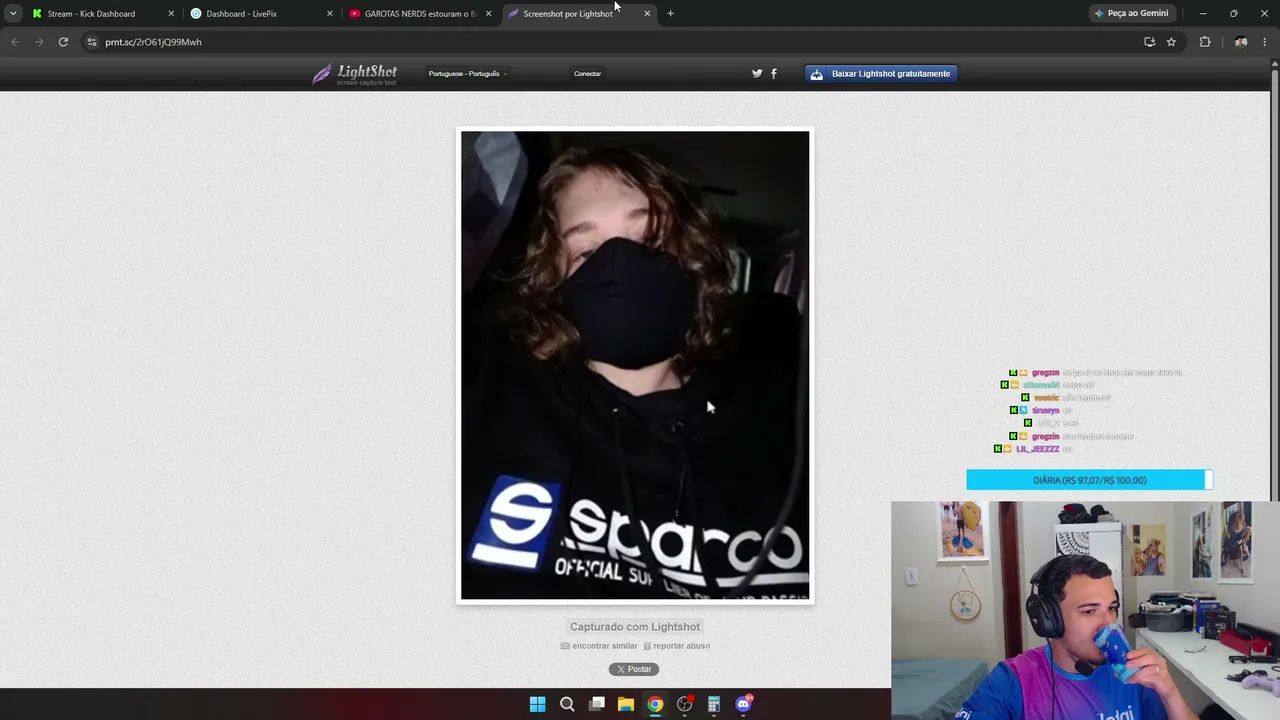Switch to the Dashboard - LivePix tab

[x=261, y=14]
